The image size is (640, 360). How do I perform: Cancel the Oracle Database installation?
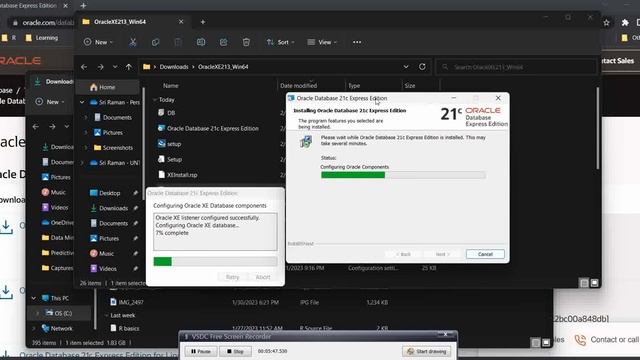(x=485, y=254)
